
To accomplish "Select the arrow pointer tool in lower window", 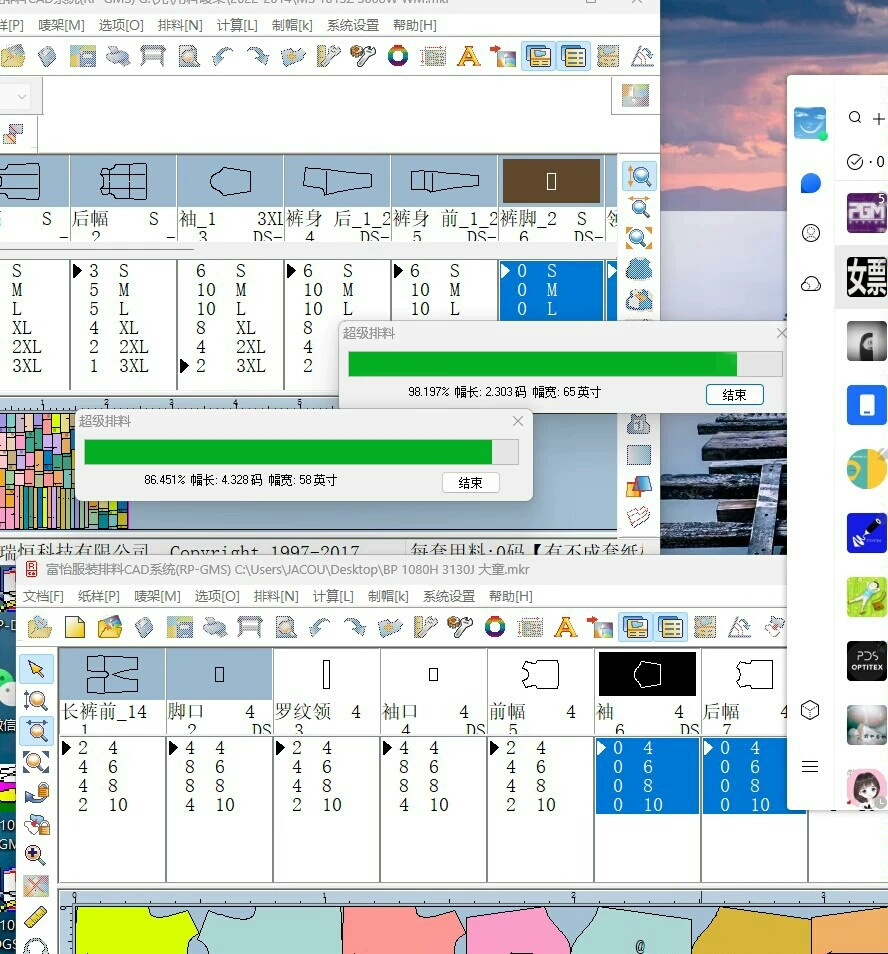I will click(x=36, y=668).
